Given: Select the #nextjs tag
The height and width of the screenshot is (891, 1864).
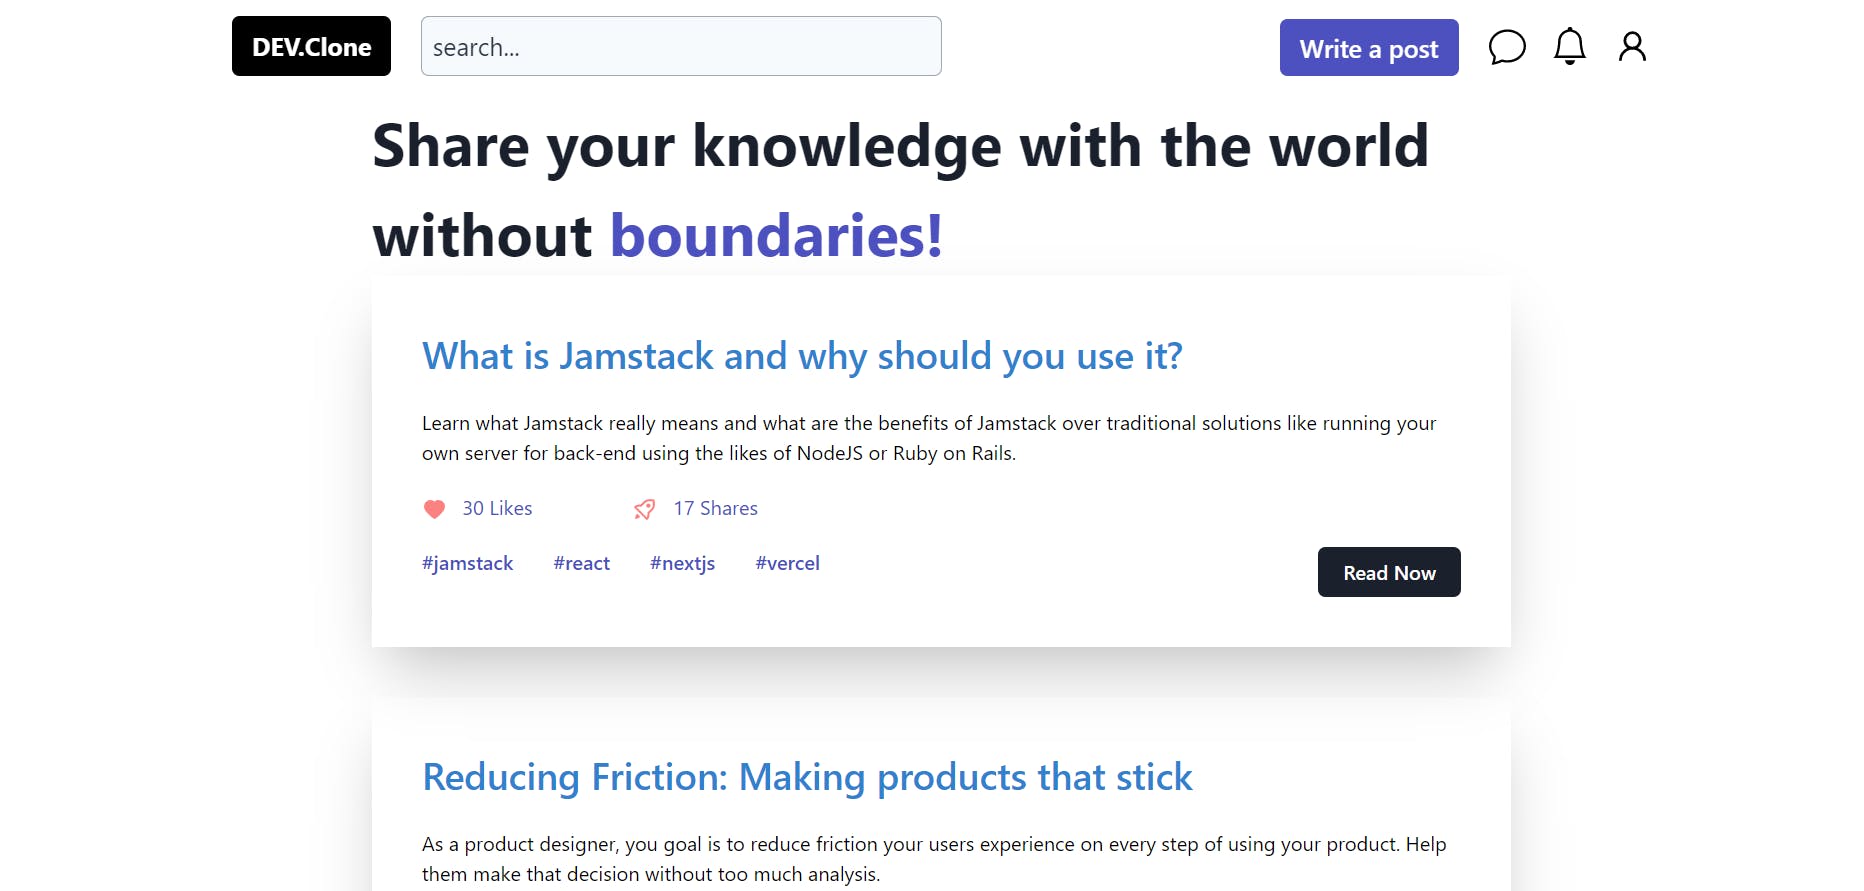Looking at the screenshot, I should coord(683,563).
